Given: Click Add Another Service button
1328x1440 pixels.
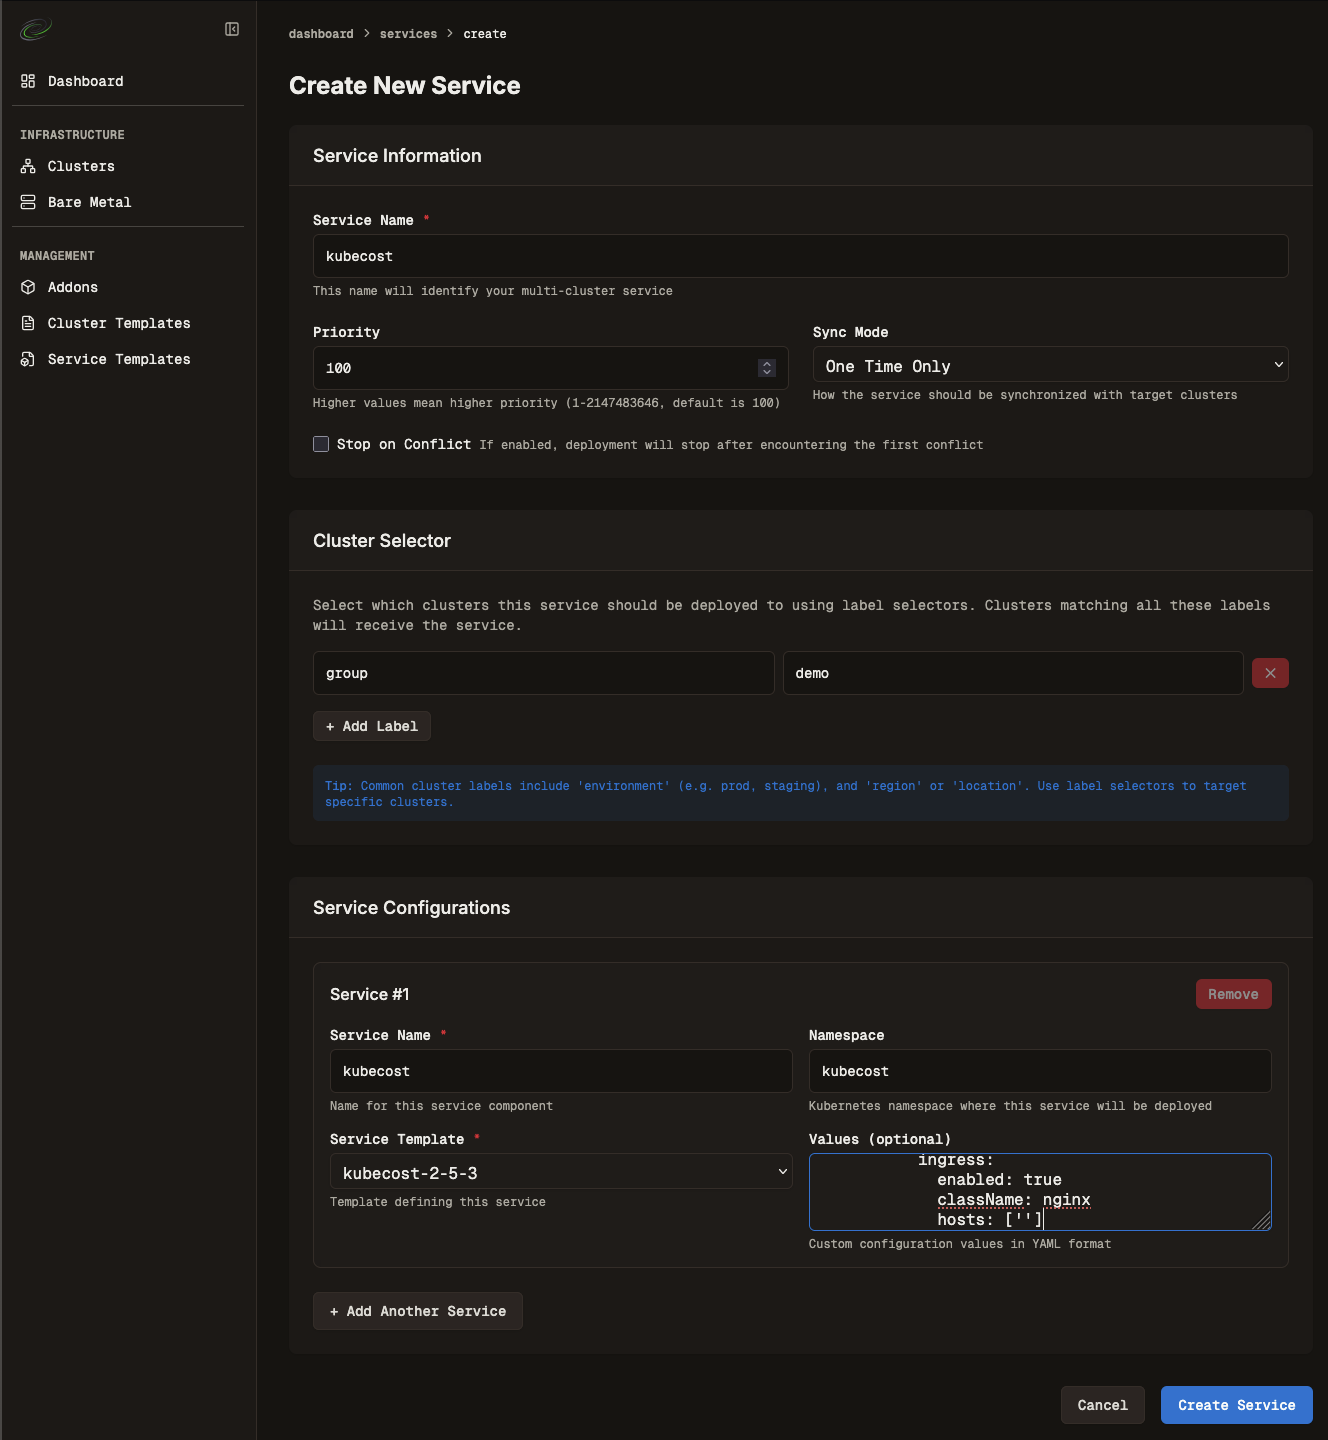Looking at the screenshot, I should tap(418, 1311).
